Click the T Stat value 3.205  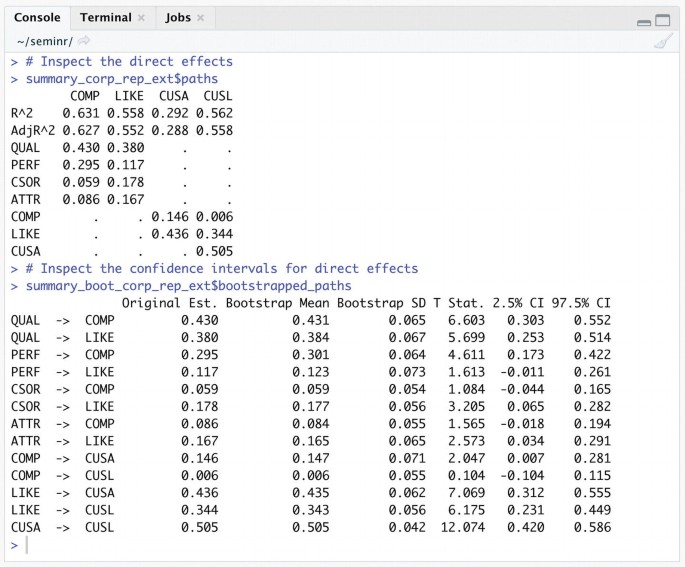pyautogui.click(x=466, y=406)
